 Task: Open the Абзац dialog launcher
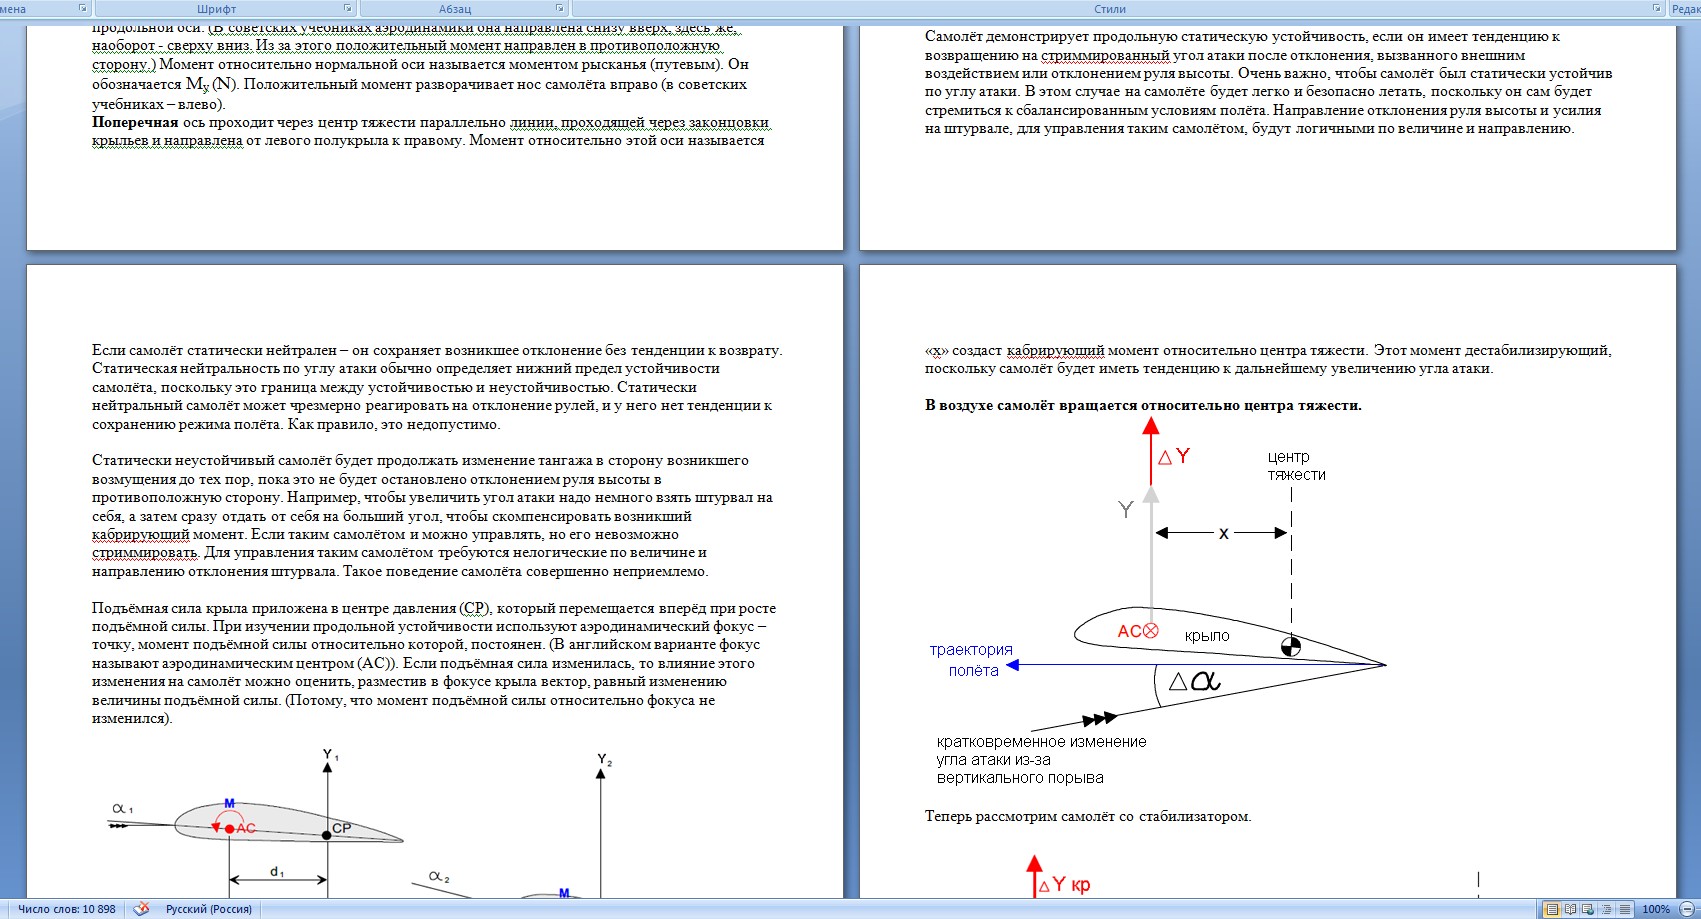[x=559, y=8]
